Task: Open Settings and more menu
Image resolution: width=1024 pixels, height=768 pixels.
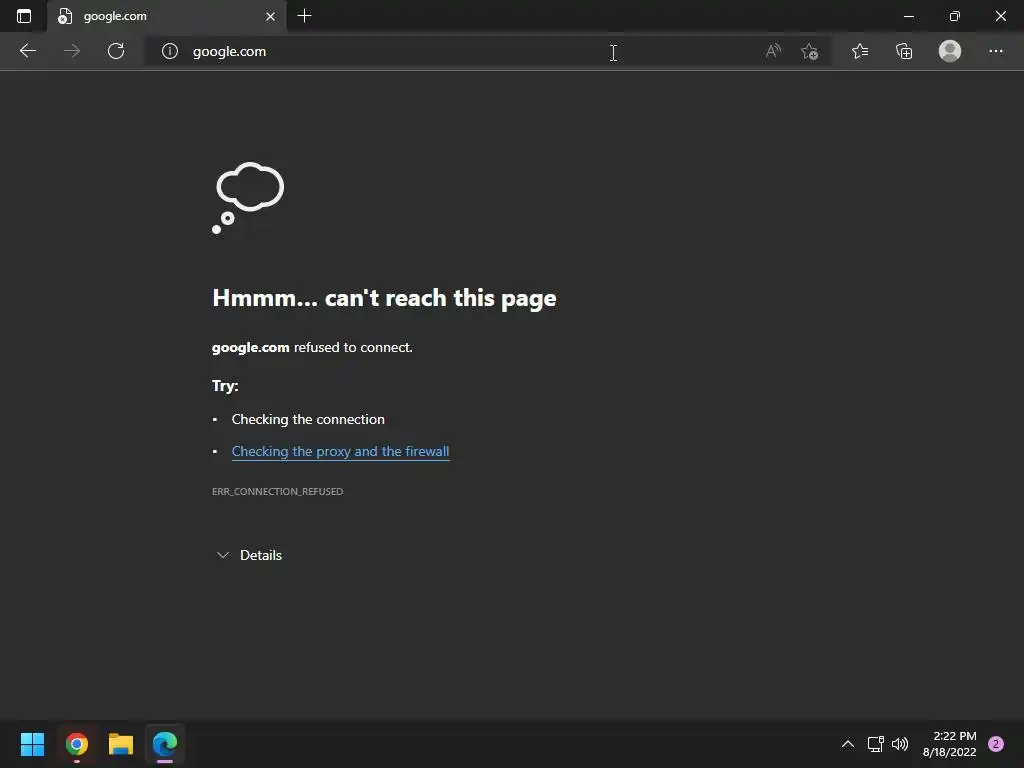Action: click(x=995, y=51)
